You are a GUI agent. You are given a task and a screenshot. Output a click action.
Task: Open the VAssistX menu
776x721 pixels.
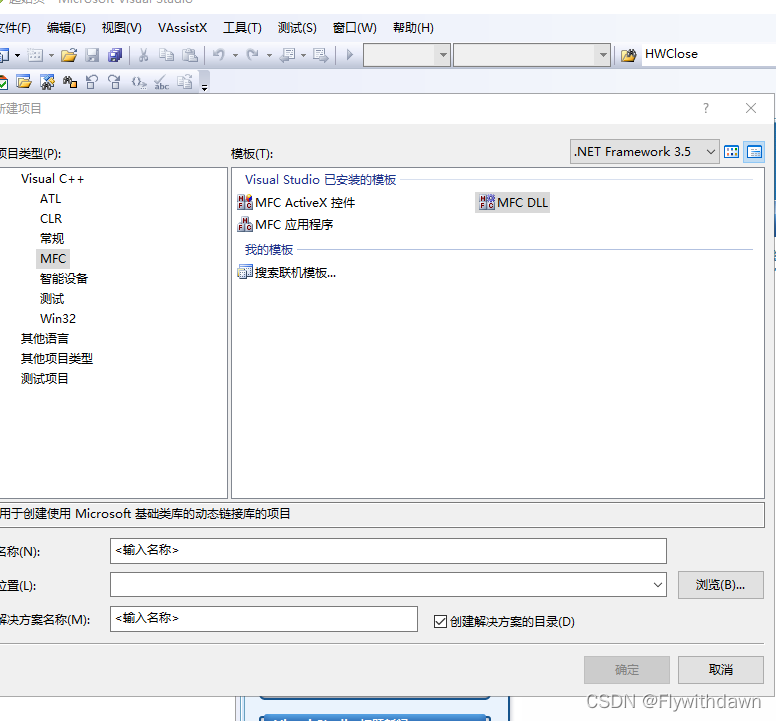183,28
